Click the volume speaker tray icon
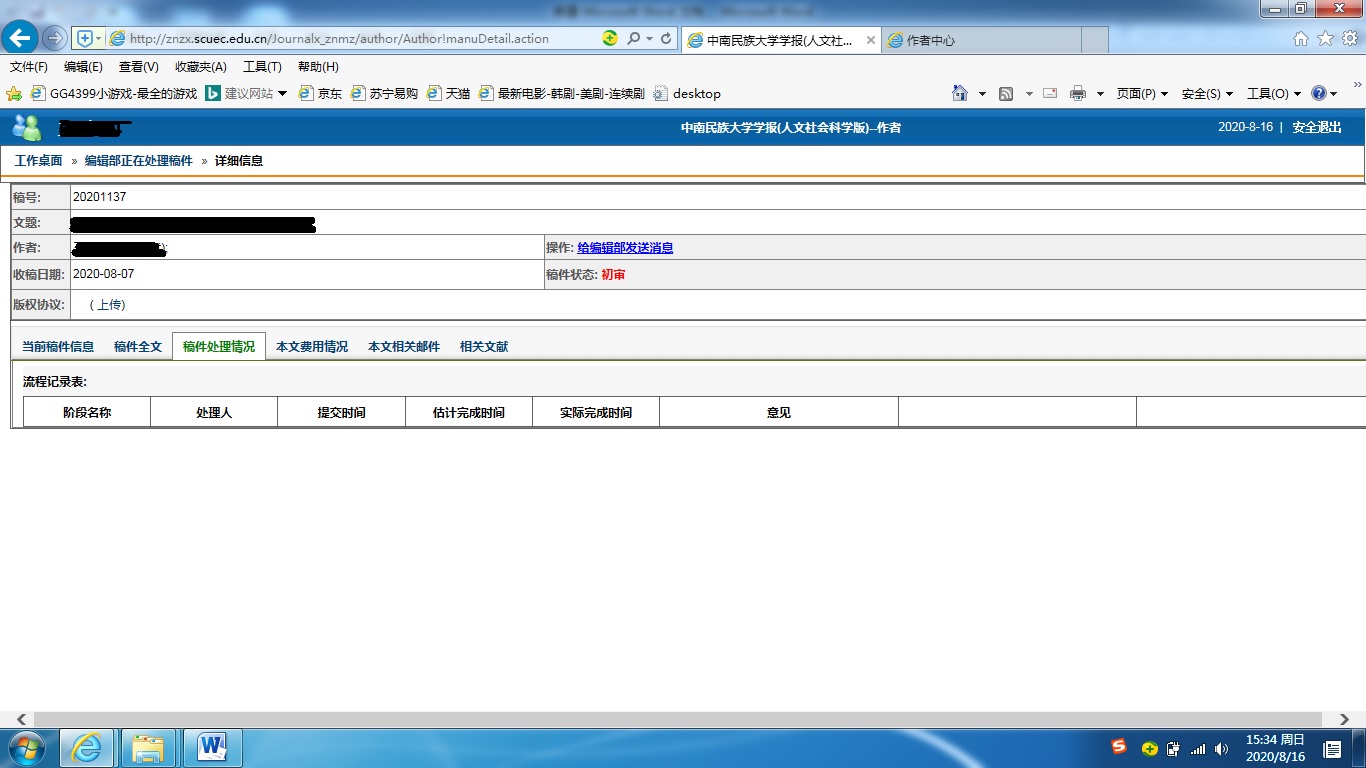This screenshot has width=1366, height=768. tap(1221, 749)
